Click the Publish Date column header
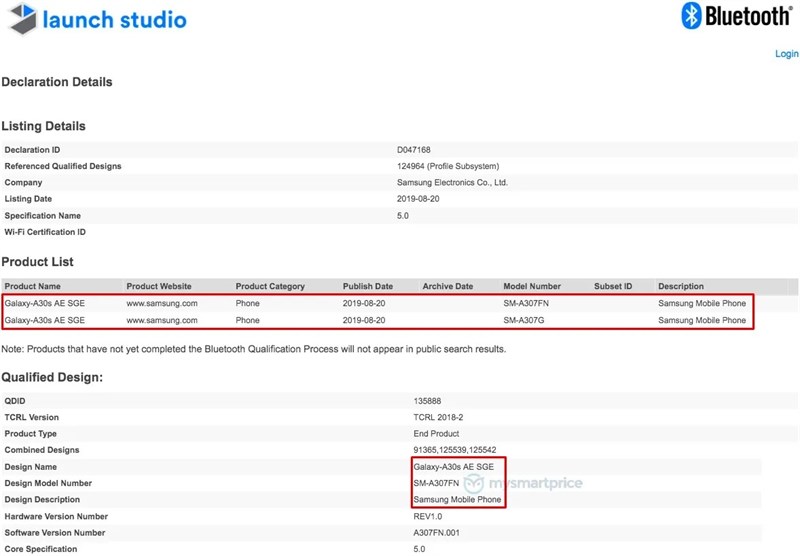Viewport: 800px width, 556px height. click(x=368, y=286)
